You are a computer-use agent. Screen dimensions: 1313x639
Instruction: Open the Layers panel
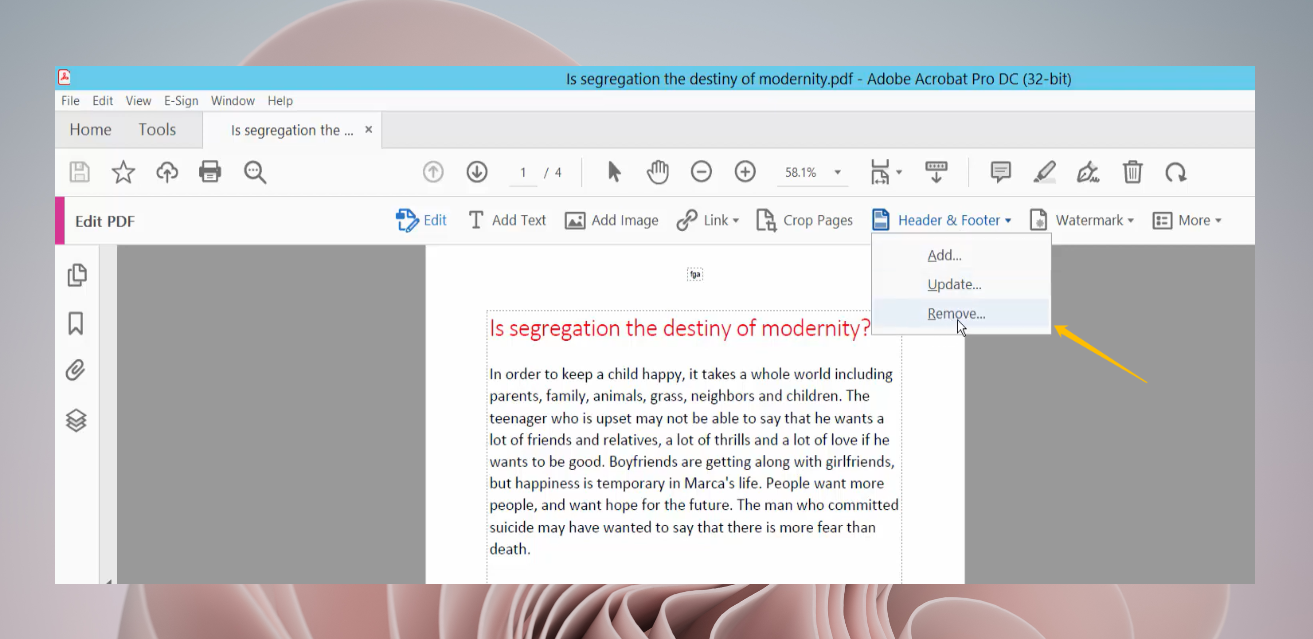[x=77, y=421]
